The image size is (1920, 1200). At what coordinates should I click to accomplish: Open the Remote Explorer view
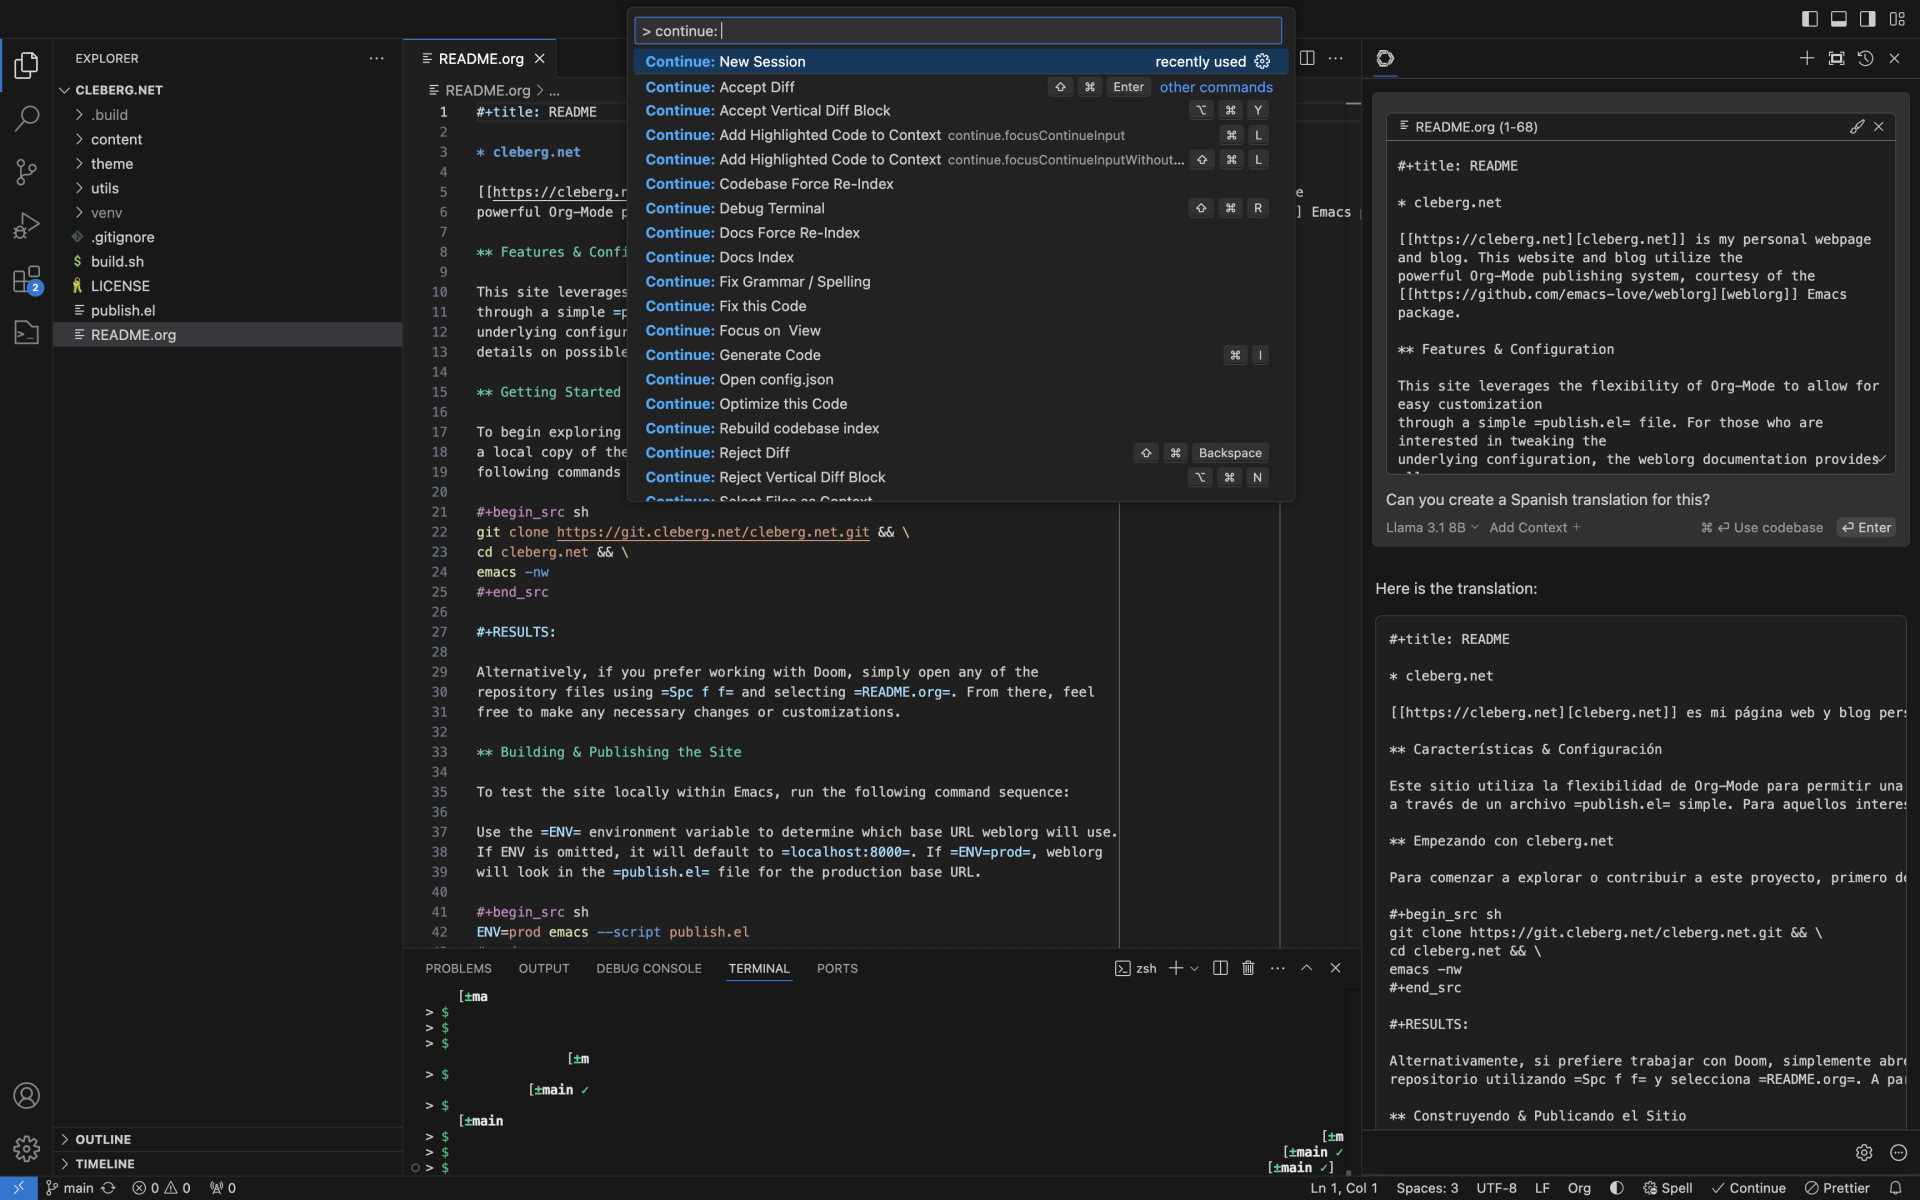(x=25, y=332)
